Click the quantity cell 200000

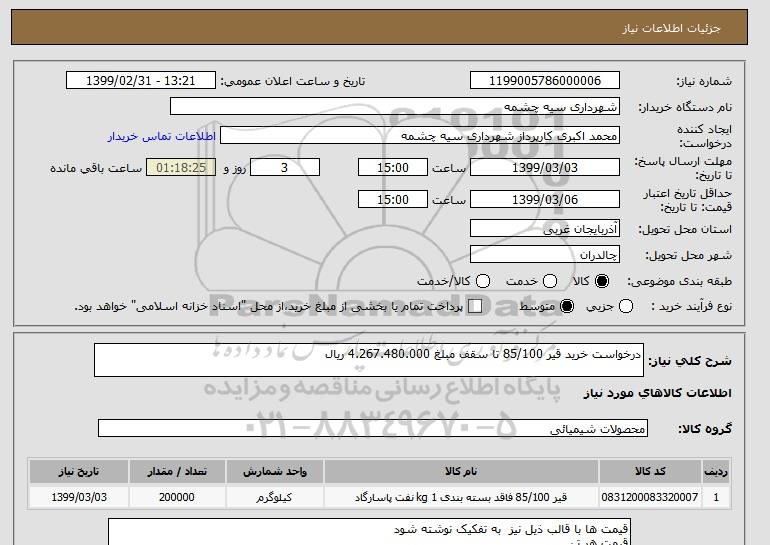(177, 497)
